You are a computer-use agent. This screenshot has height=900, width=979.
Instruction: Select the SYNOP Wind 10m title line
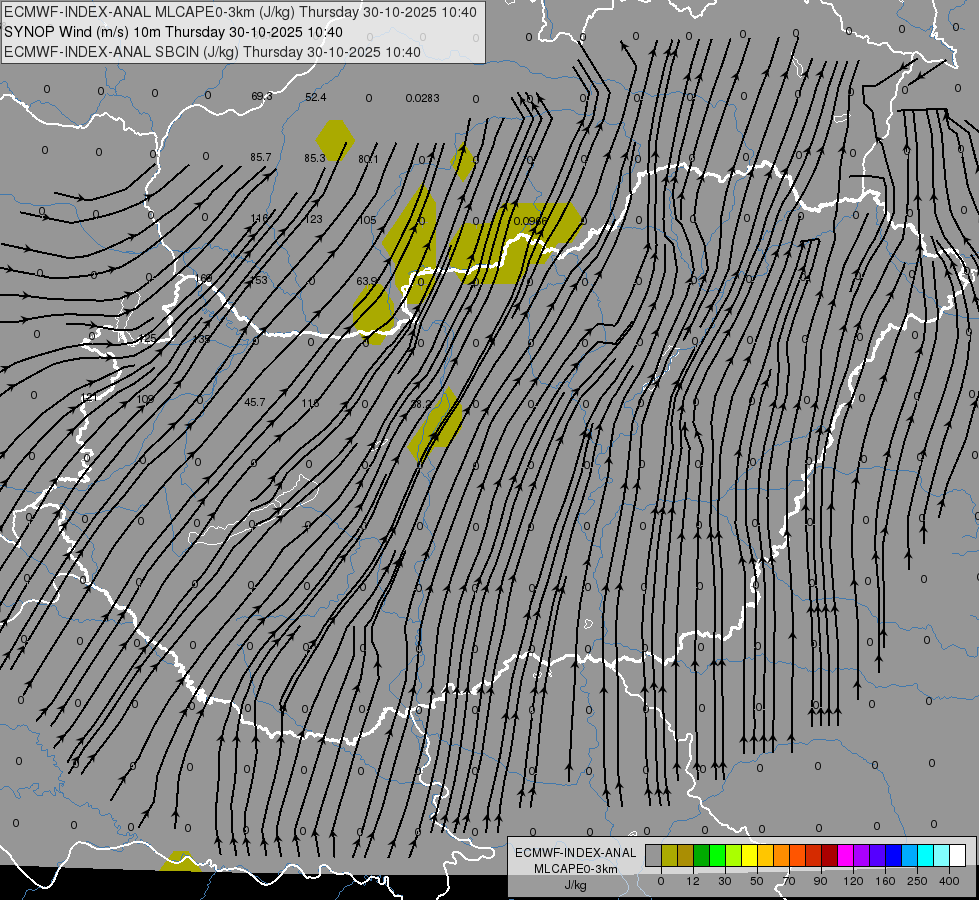pos(173,32)
